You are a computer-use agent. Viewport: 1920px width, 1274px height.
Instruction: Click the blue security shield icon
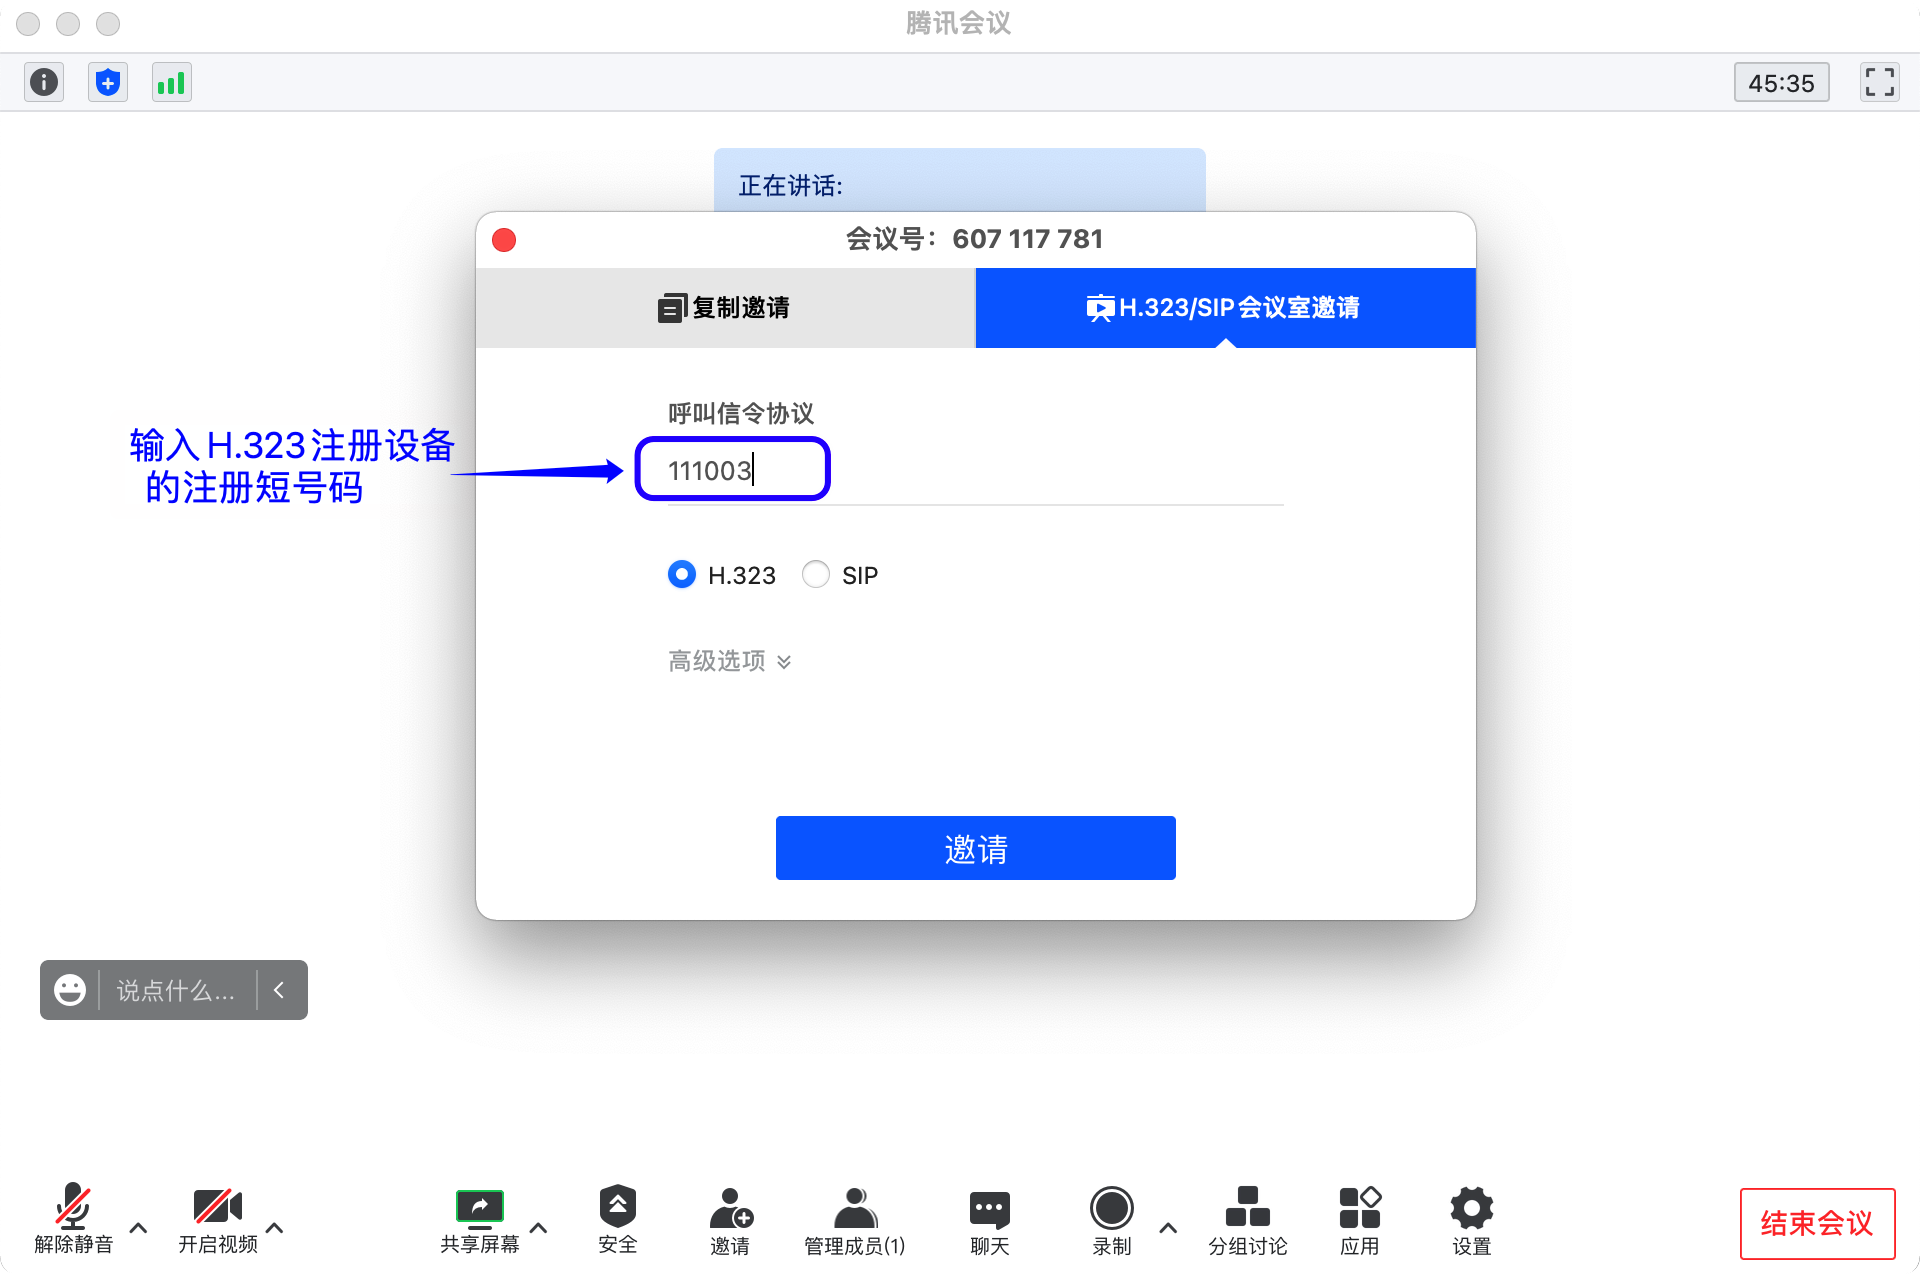pyautogui.click(x=108, y=82)
